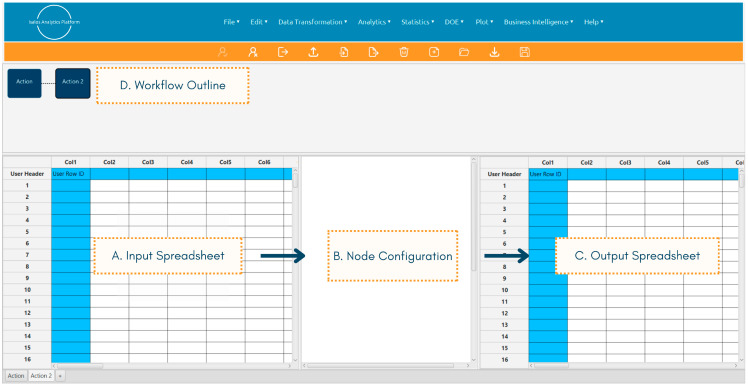
Task: Click the logout arrow icon in toolbar
Action: [283, 52]
